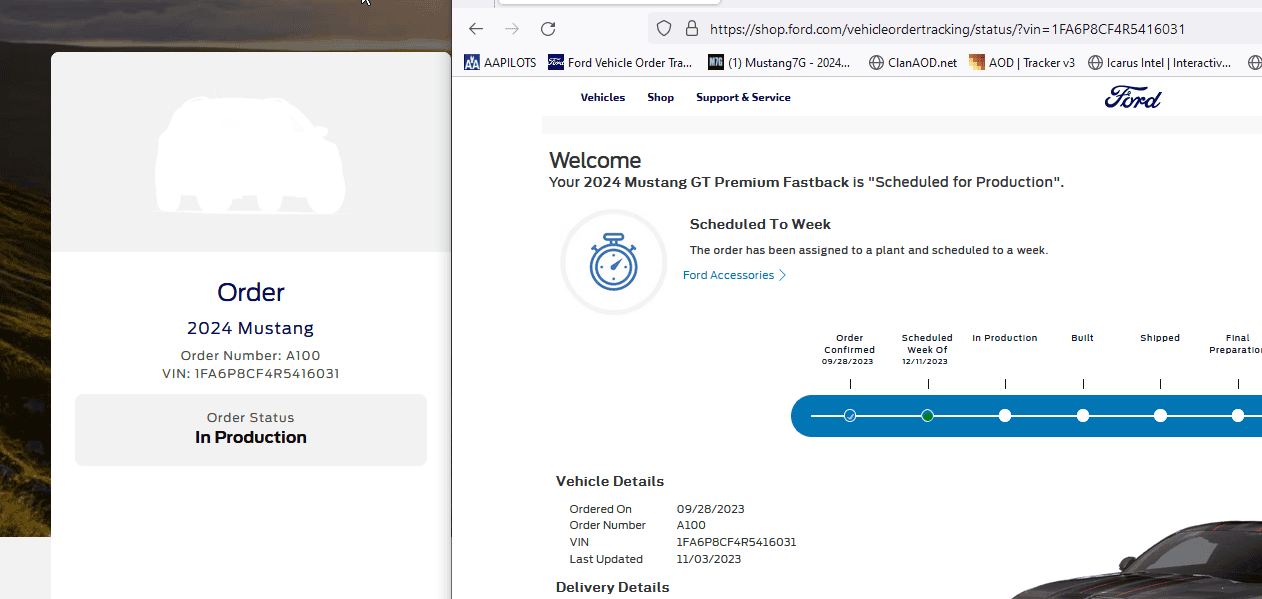Image resolution: width=1262 pixels, height=599 pixels.
Task: Open the Mustang7G bookmark
Action: click(779, 62)
